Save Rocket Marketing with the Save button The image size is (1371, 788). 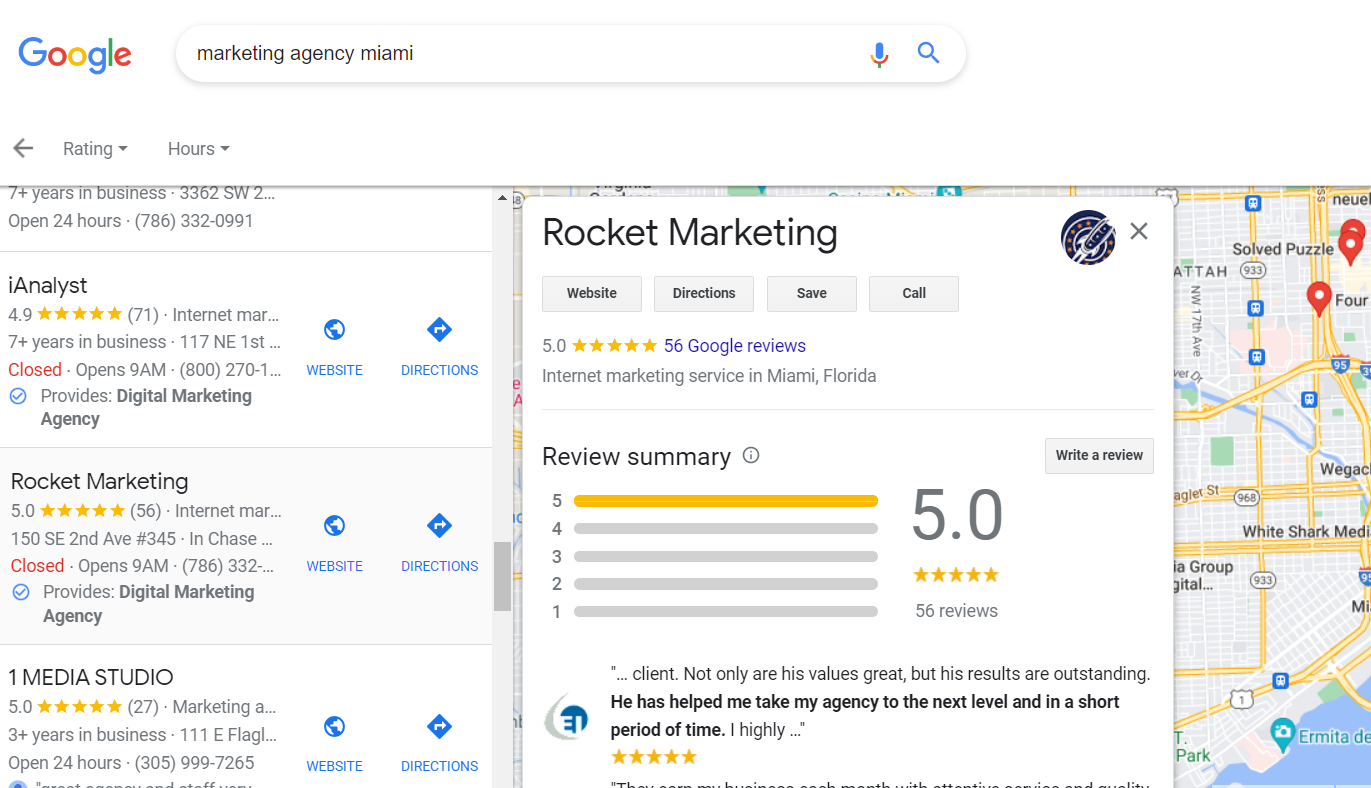coord(812,293)
